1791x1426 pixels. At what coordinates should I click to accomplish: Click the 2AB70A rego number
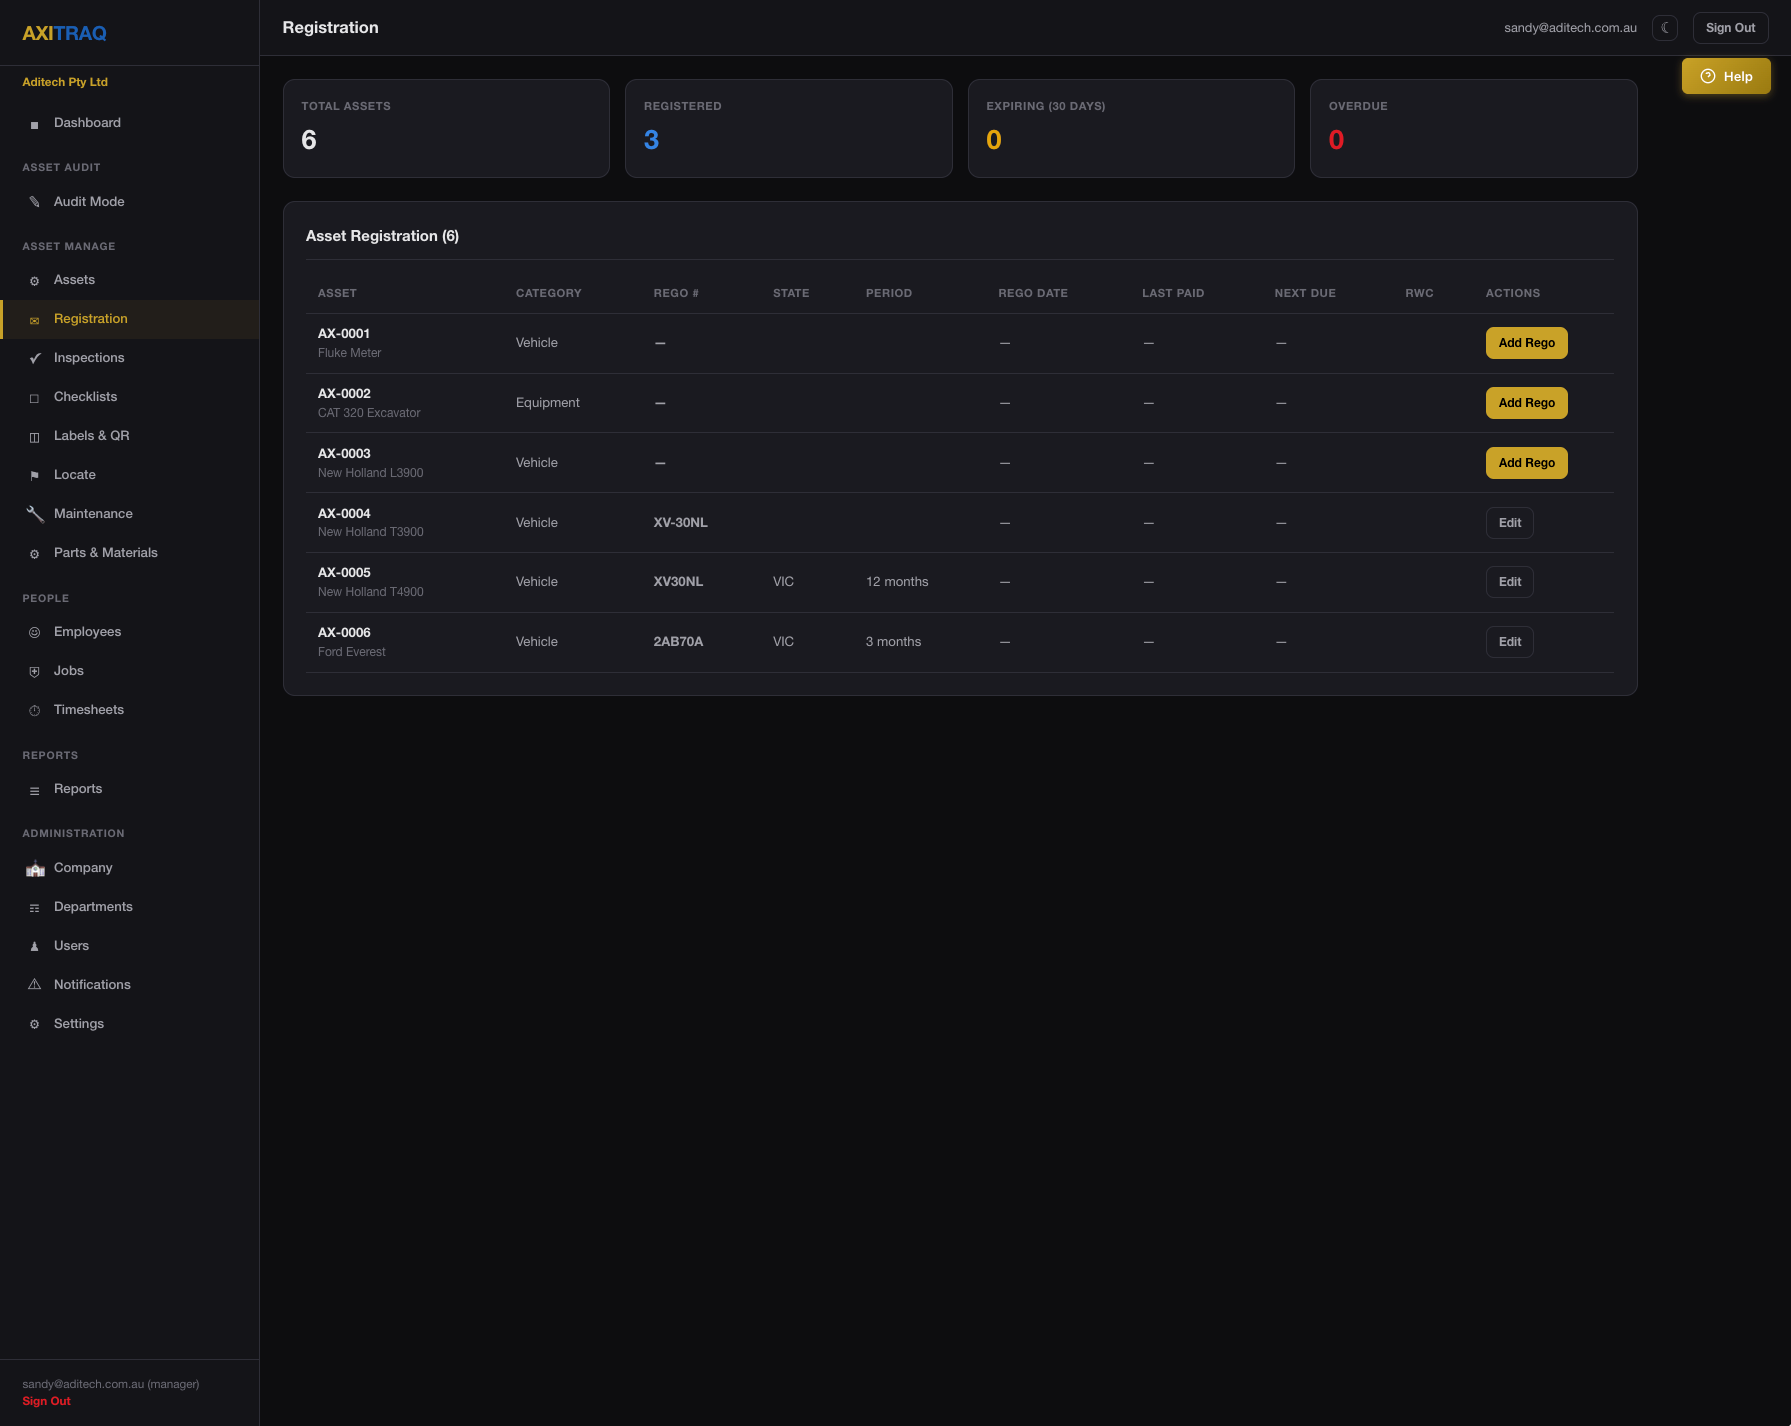click(678, 642)
